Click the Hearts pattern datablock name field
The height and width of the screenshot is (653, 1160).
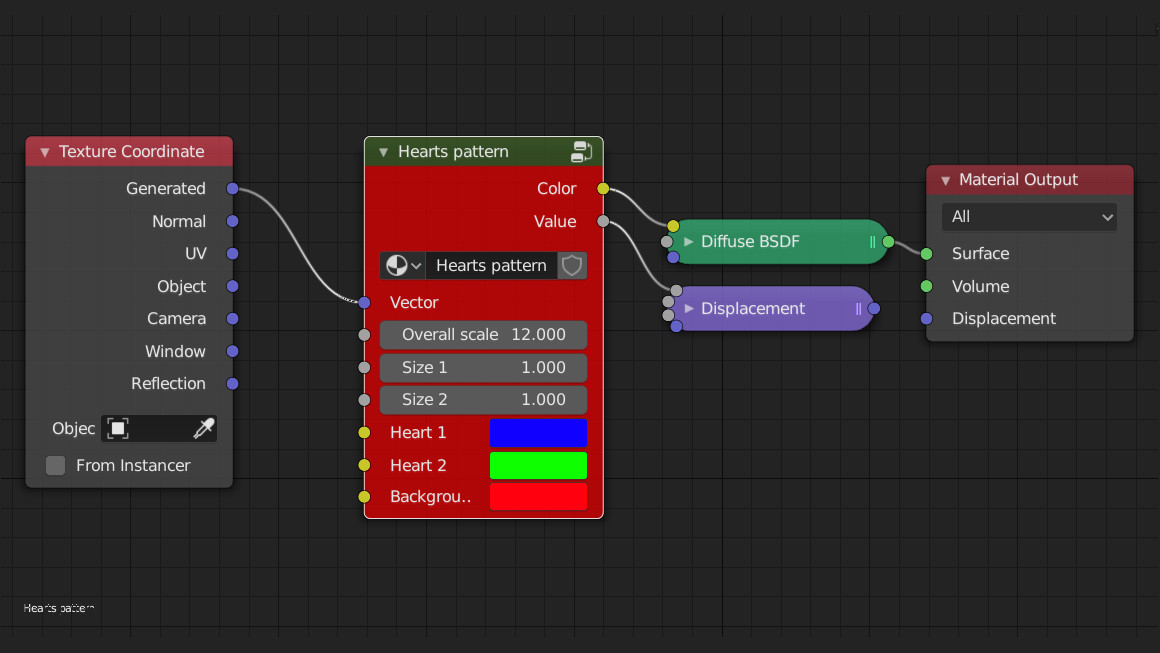pos(490,265)
